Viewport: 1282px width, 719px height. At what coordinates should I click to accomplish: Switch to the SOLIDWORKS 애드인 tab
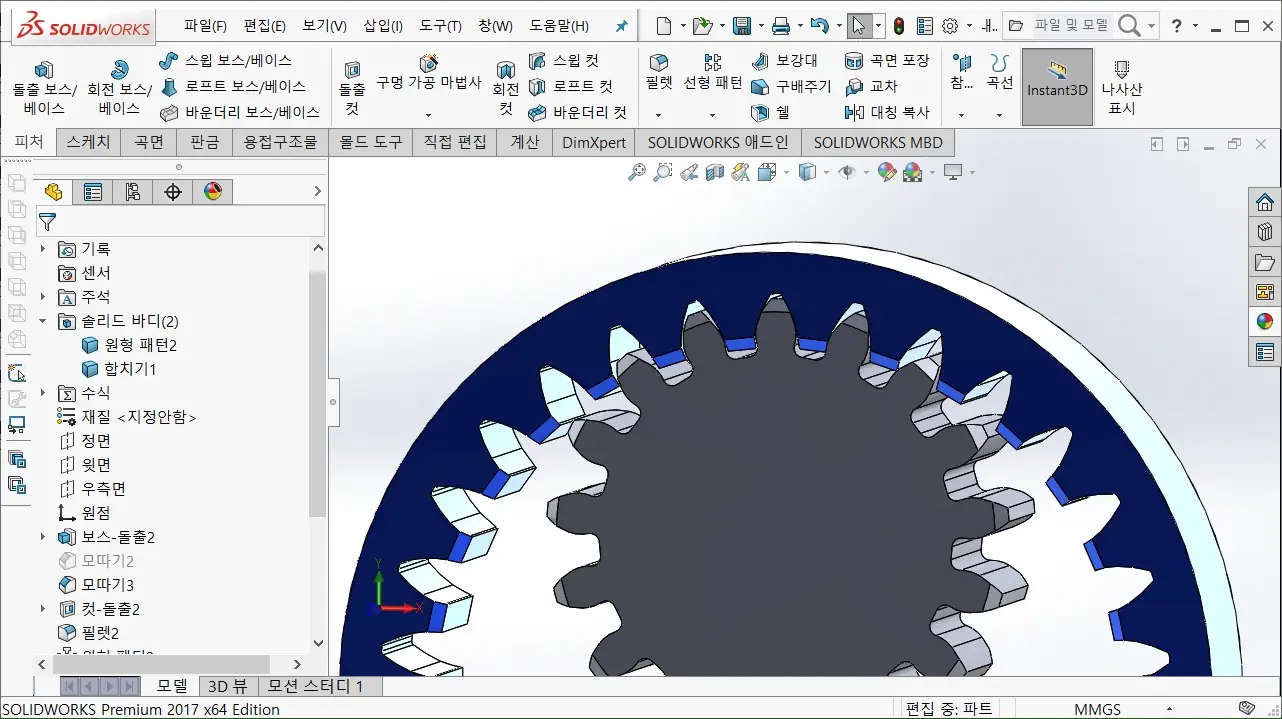click(718, 142)
